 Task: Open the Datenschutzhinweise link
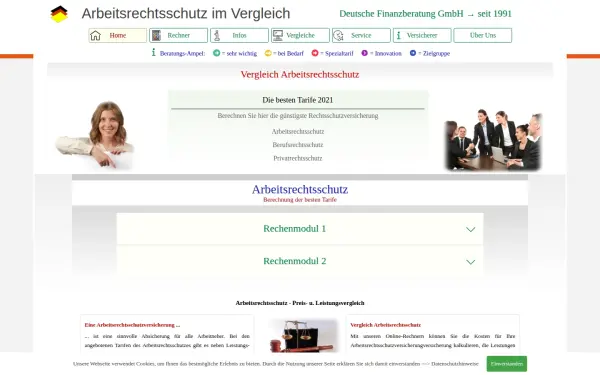pos(455,364)
